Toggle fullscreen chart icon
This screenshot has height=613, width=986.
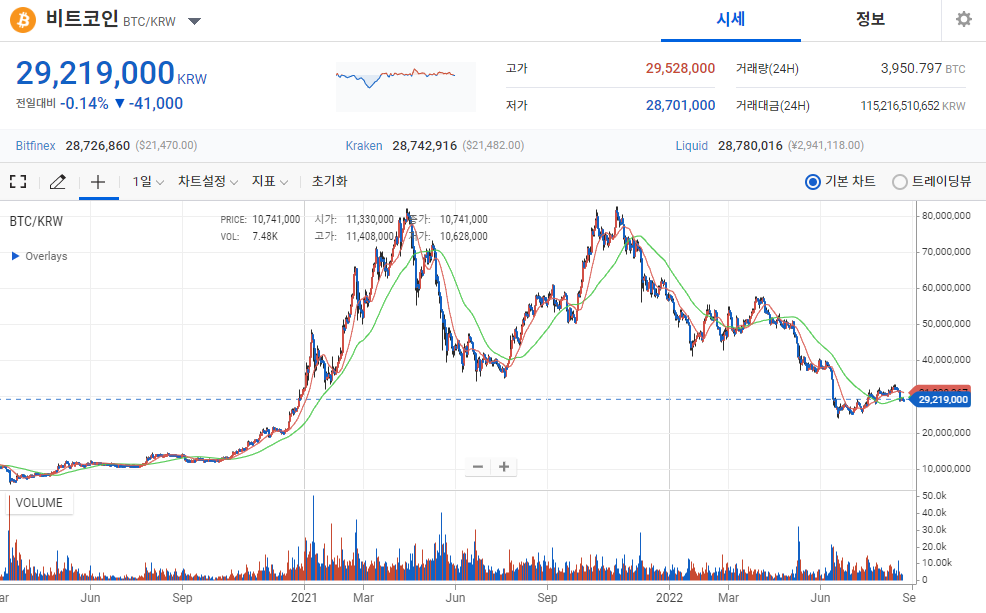[18, 182]
